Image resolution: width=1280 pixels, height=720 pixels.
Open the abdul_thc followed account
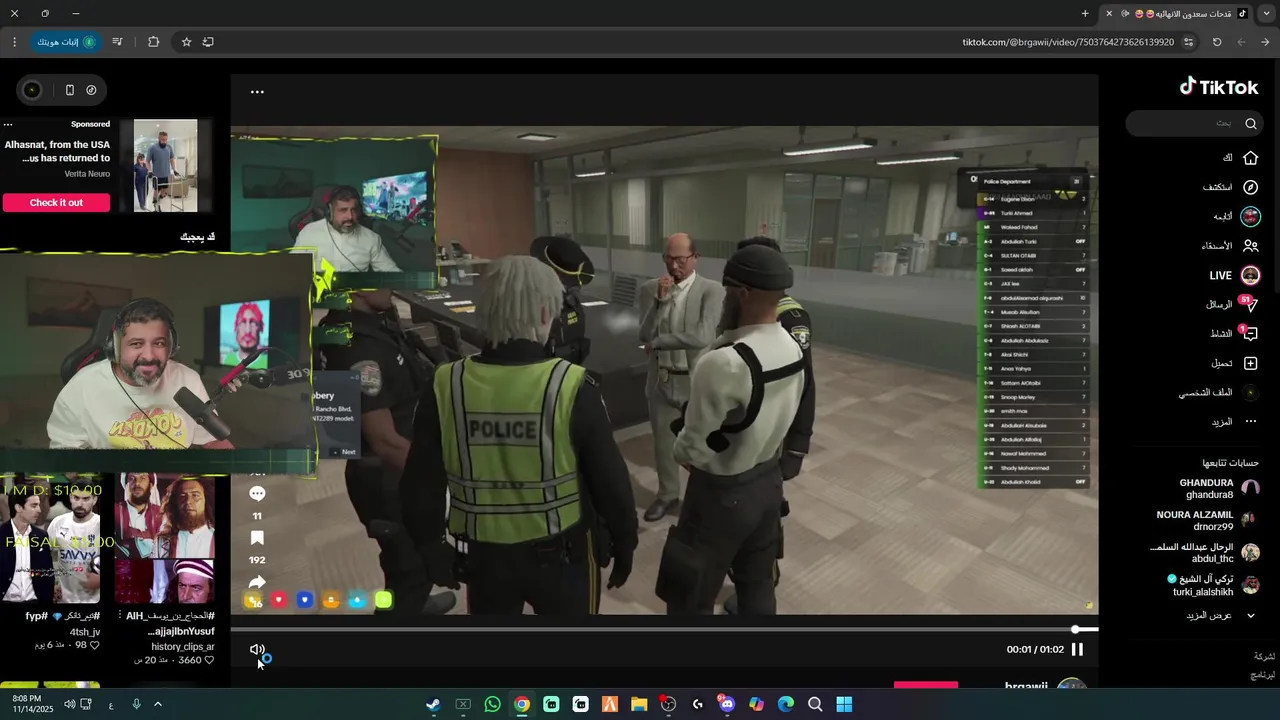[x=1205, y=553]
